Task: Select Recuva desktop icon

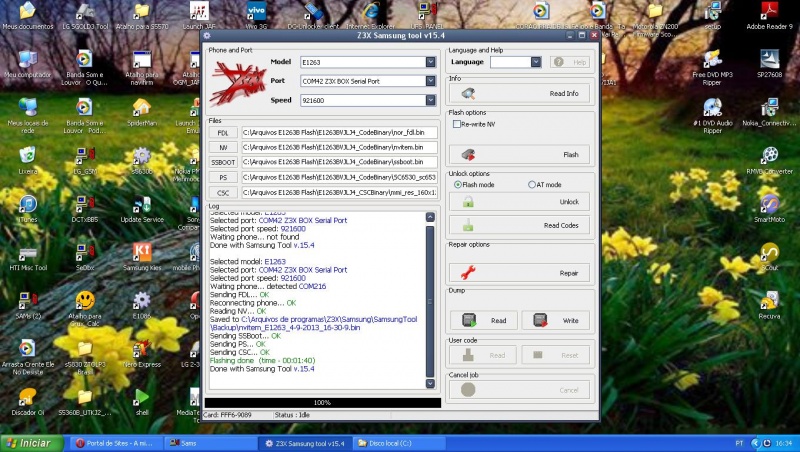Action: pyautogui.click(x=769, y=305)
